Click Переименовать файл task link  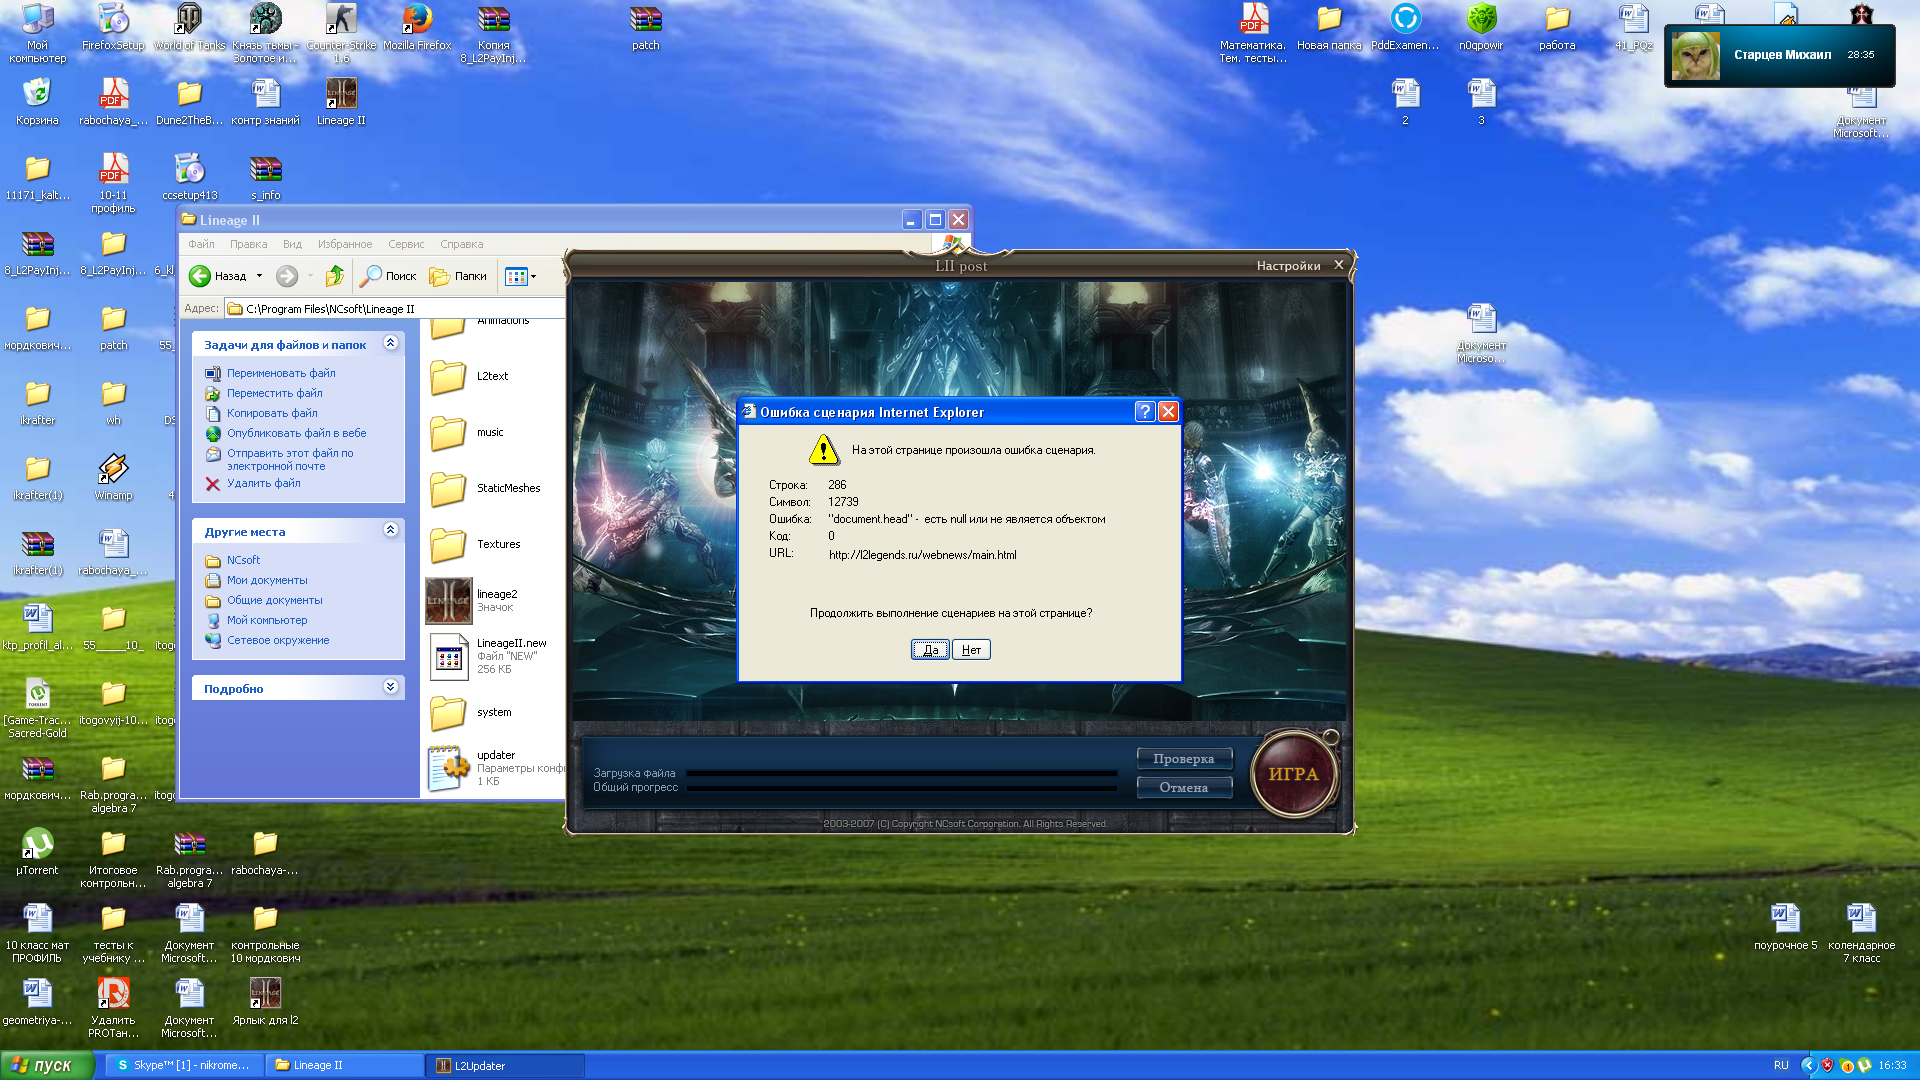pos(281,373)
